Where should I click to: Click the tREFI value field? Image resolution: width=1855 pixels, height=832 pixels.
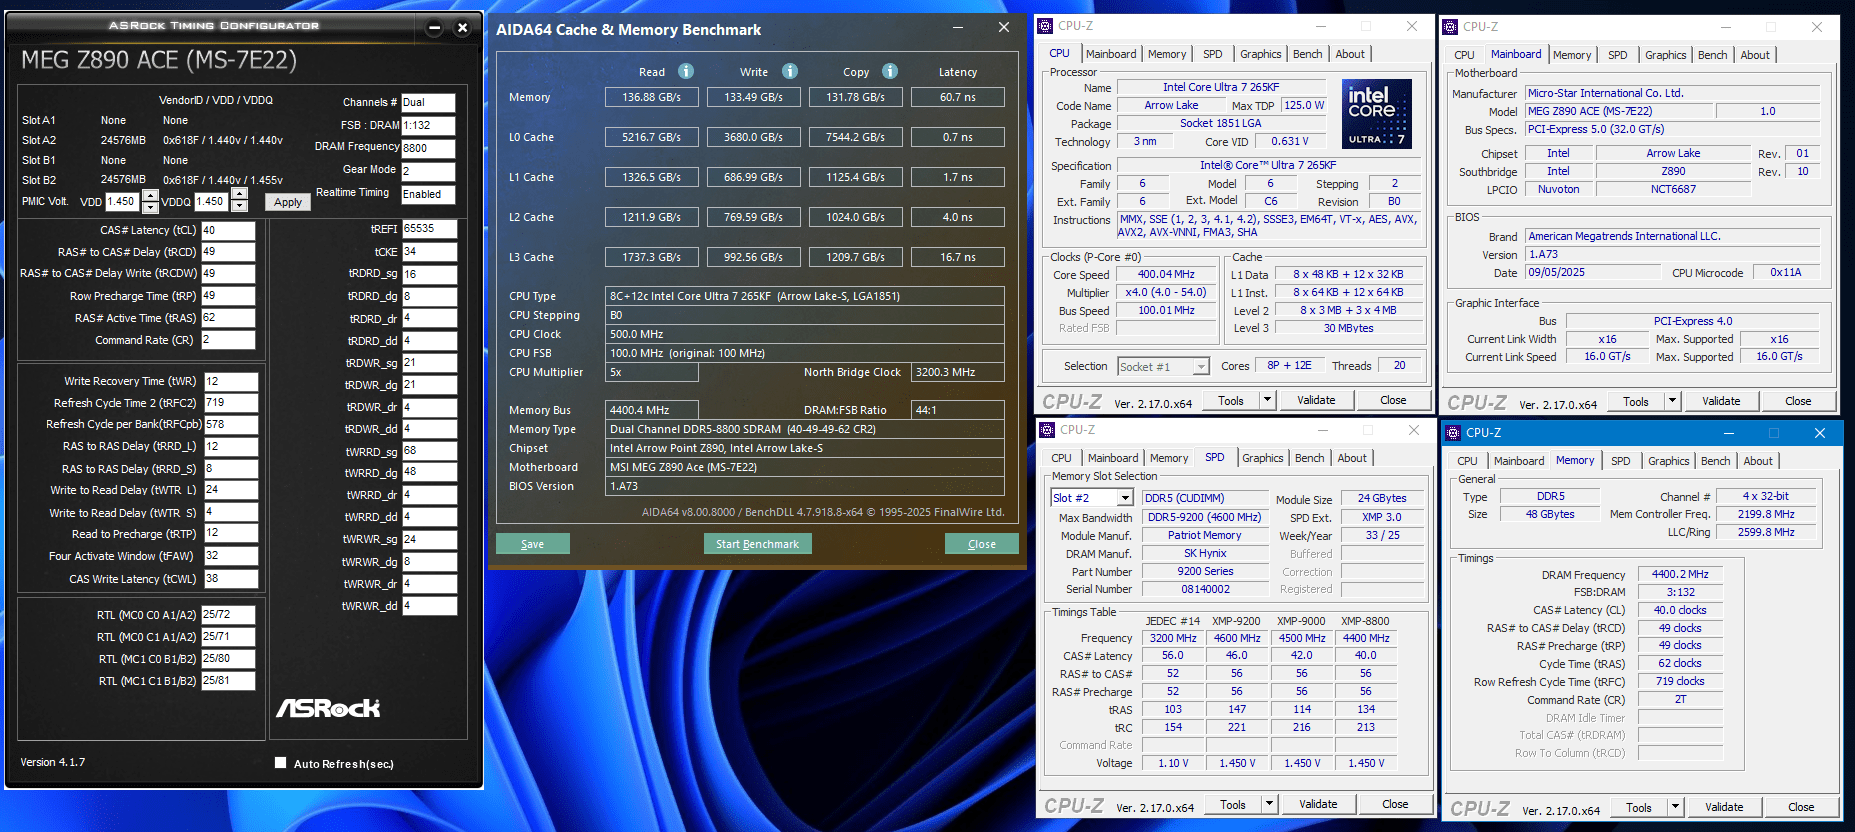[x=429, y=229]
